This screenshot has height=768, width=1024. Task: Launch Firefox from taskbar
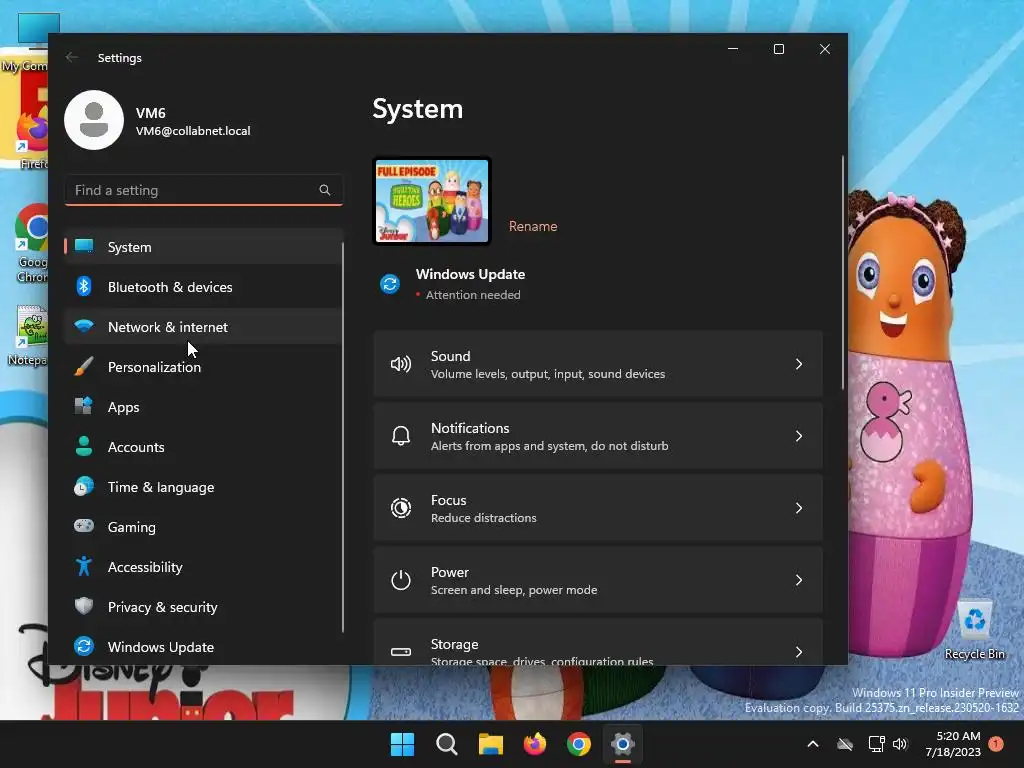[535, 744]
